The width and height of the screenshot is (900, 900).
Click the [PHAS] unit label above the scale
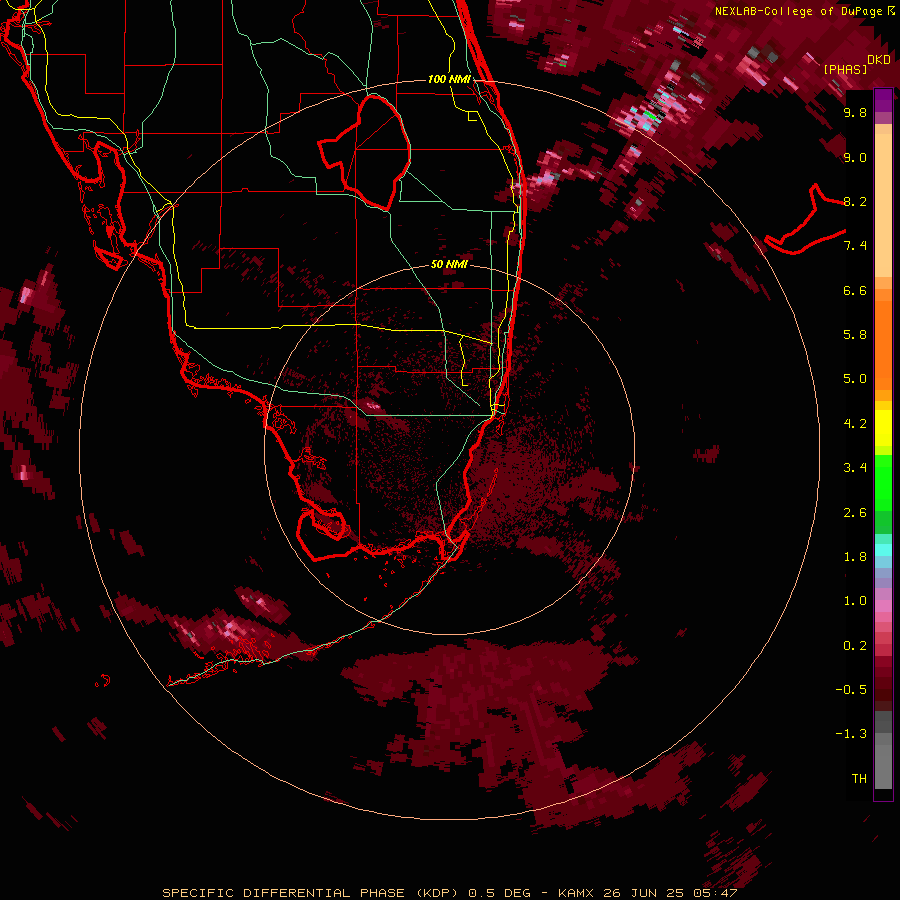click(845, 70)
